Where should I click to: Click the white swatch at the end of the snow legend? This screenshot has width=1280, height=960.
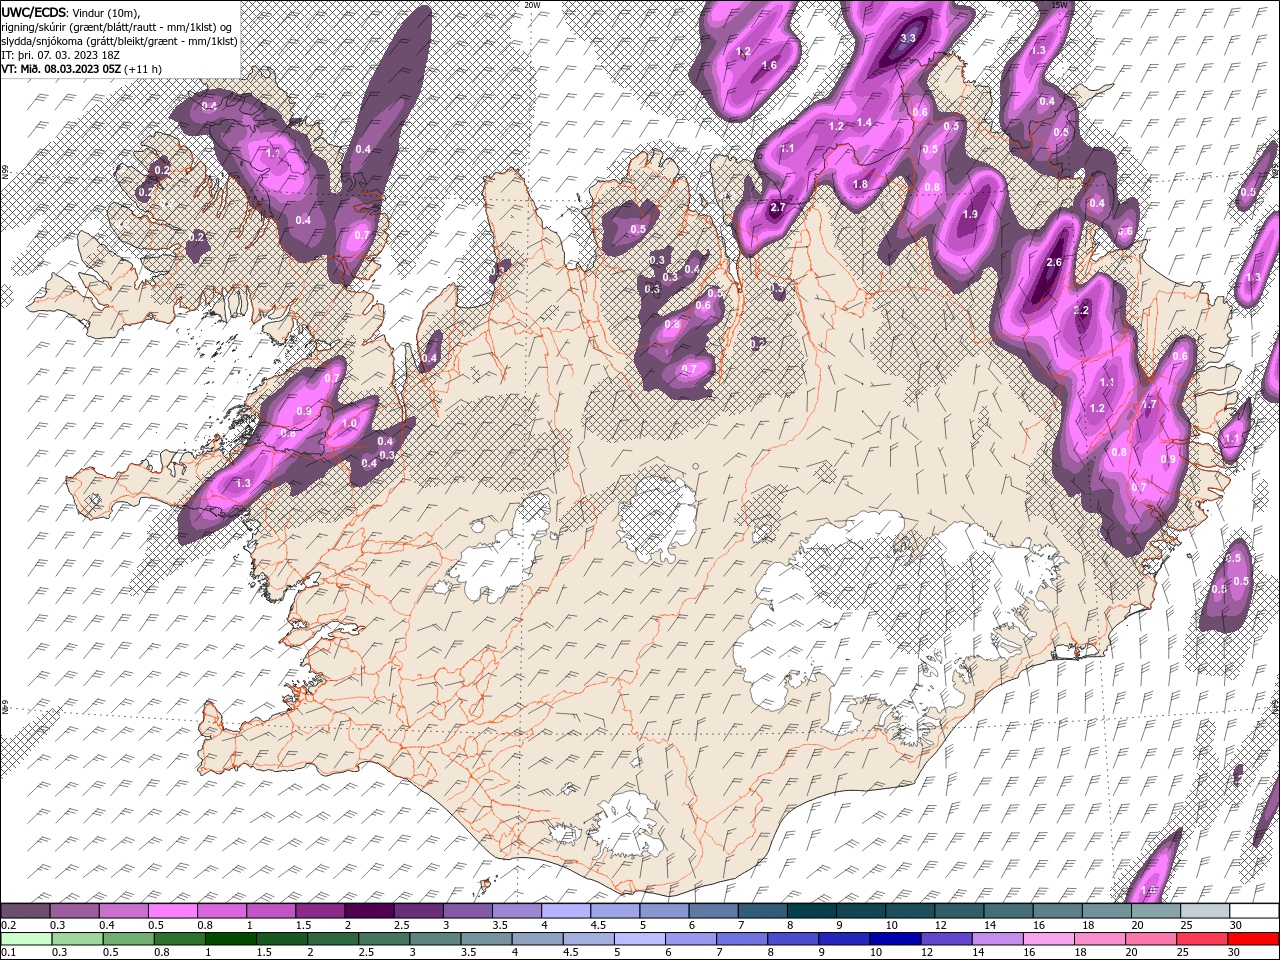[x=1254, y=911]
